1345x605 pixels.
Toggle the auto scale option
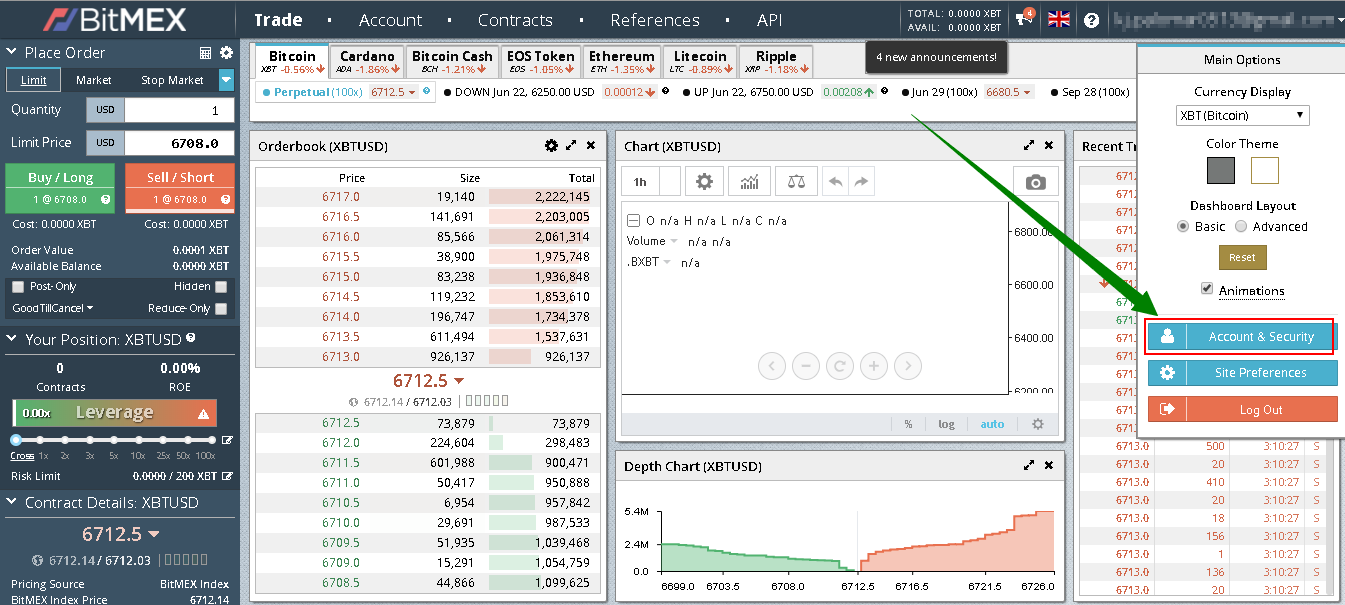pyautogui.click(x=992, y=424)
